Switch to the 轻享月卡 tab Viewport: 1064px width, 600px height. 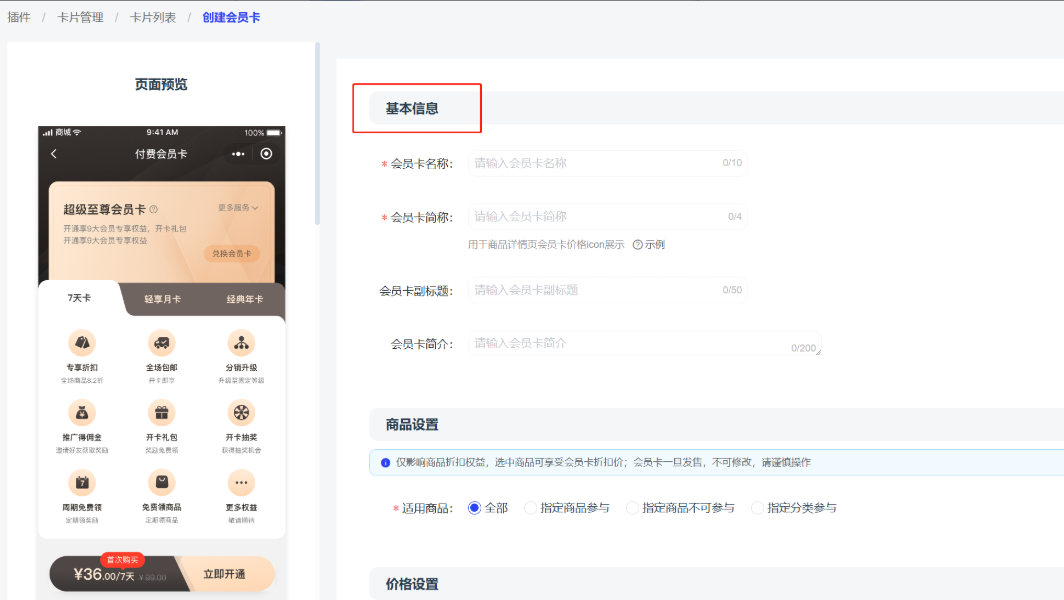(163, 299)
